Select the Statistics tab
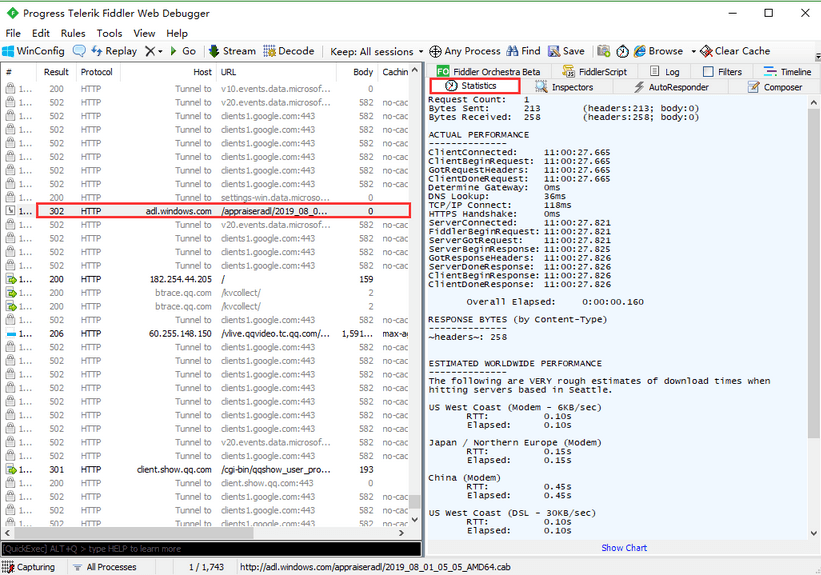This screenshot has width=821, height=575. coord(475,86)
